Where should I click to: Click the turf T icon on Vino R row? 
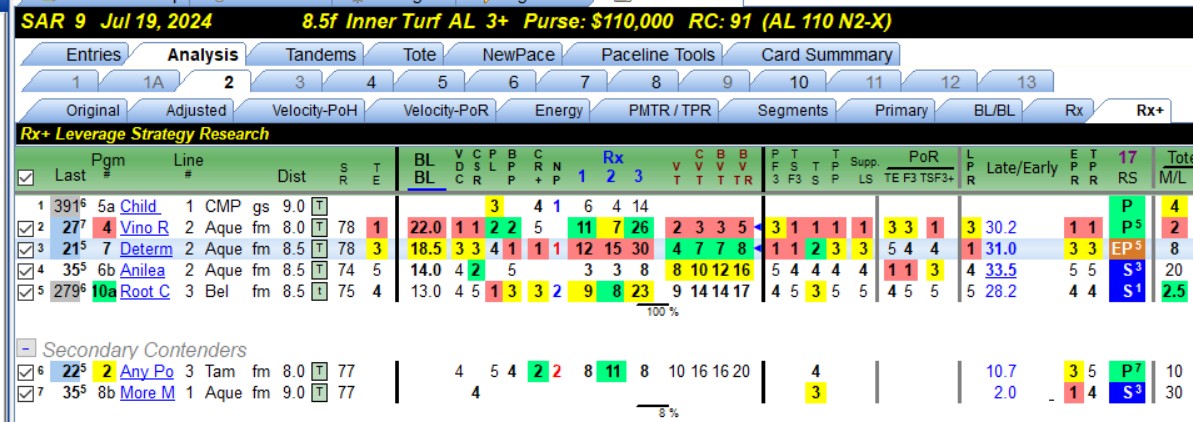321,227
